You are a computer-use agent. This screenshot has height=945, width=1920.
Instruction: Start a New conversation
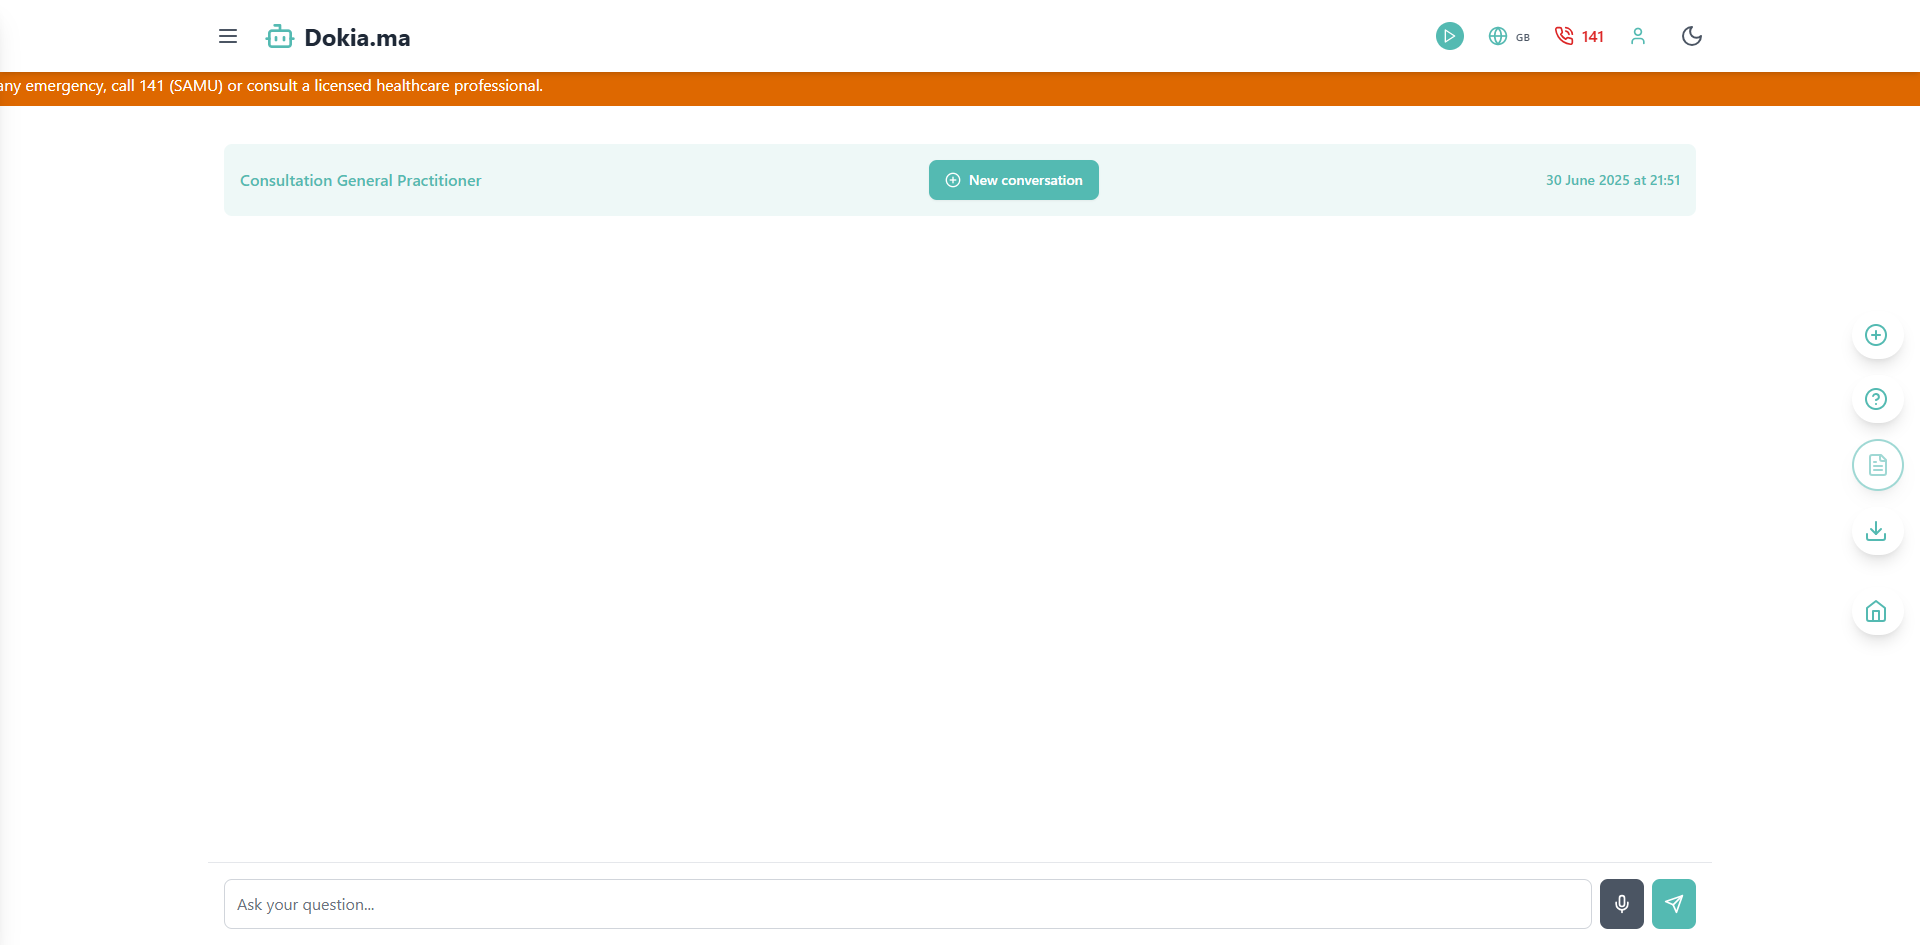pyautogui.click(x=1013, y=180)
